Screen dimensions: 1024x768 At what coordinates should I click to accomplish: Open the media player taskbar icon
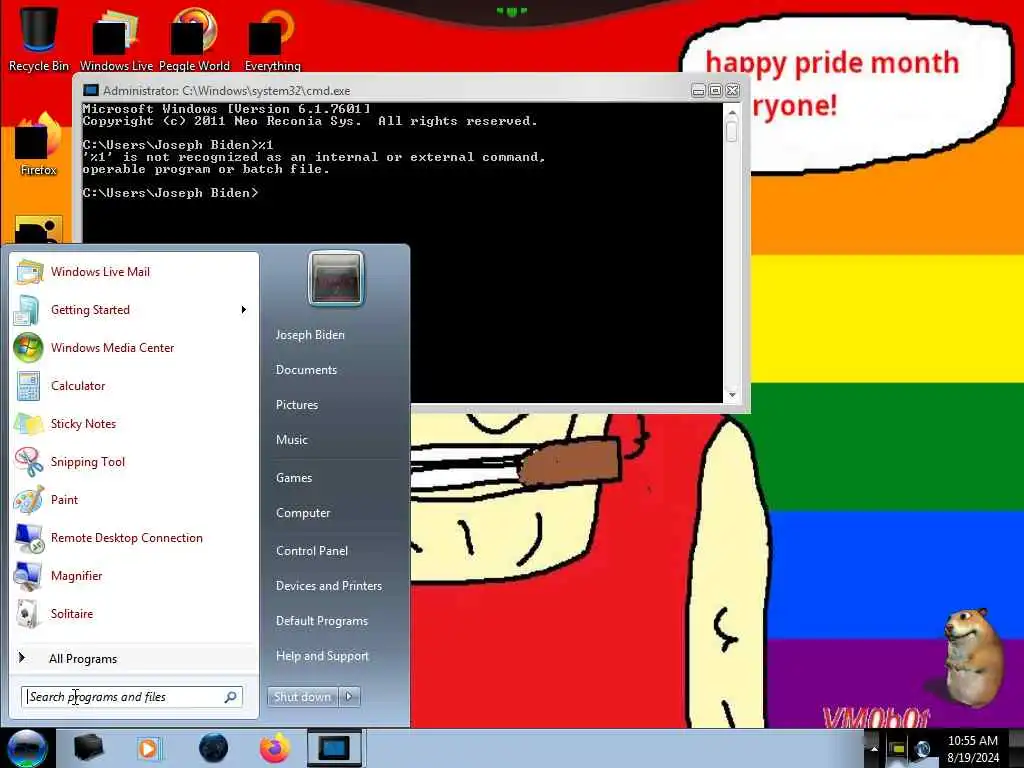[149, 748]
